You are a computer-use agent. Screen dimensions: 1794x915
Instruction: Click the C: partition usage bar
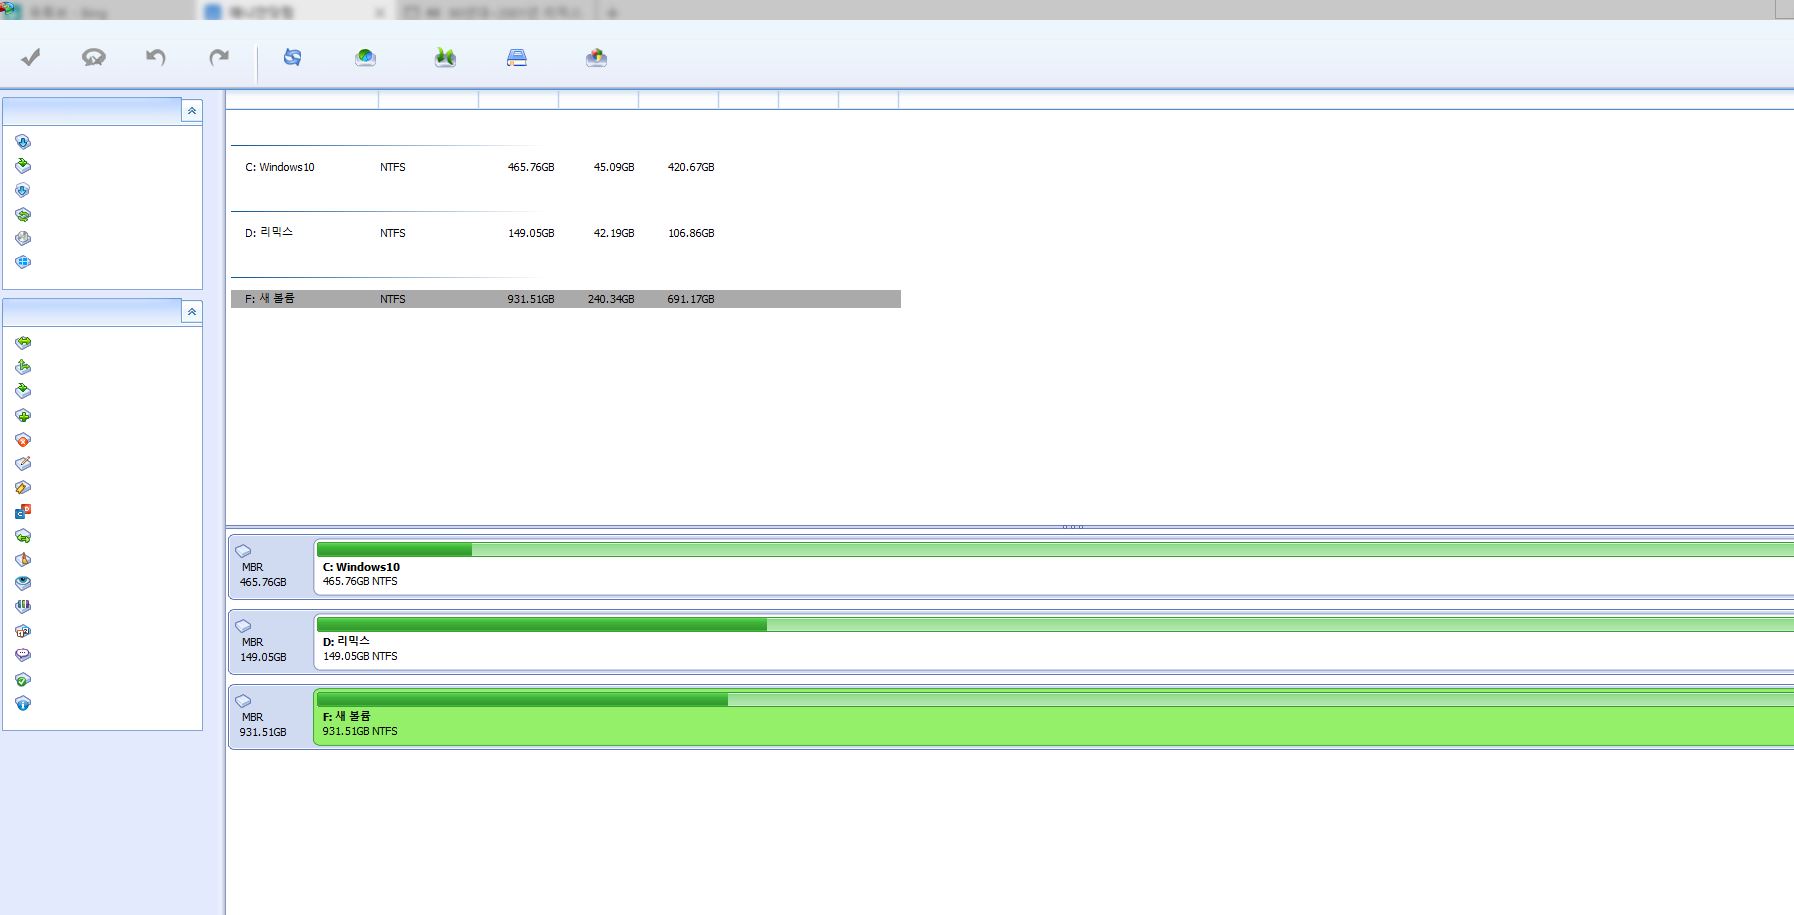click(1055, 550)
